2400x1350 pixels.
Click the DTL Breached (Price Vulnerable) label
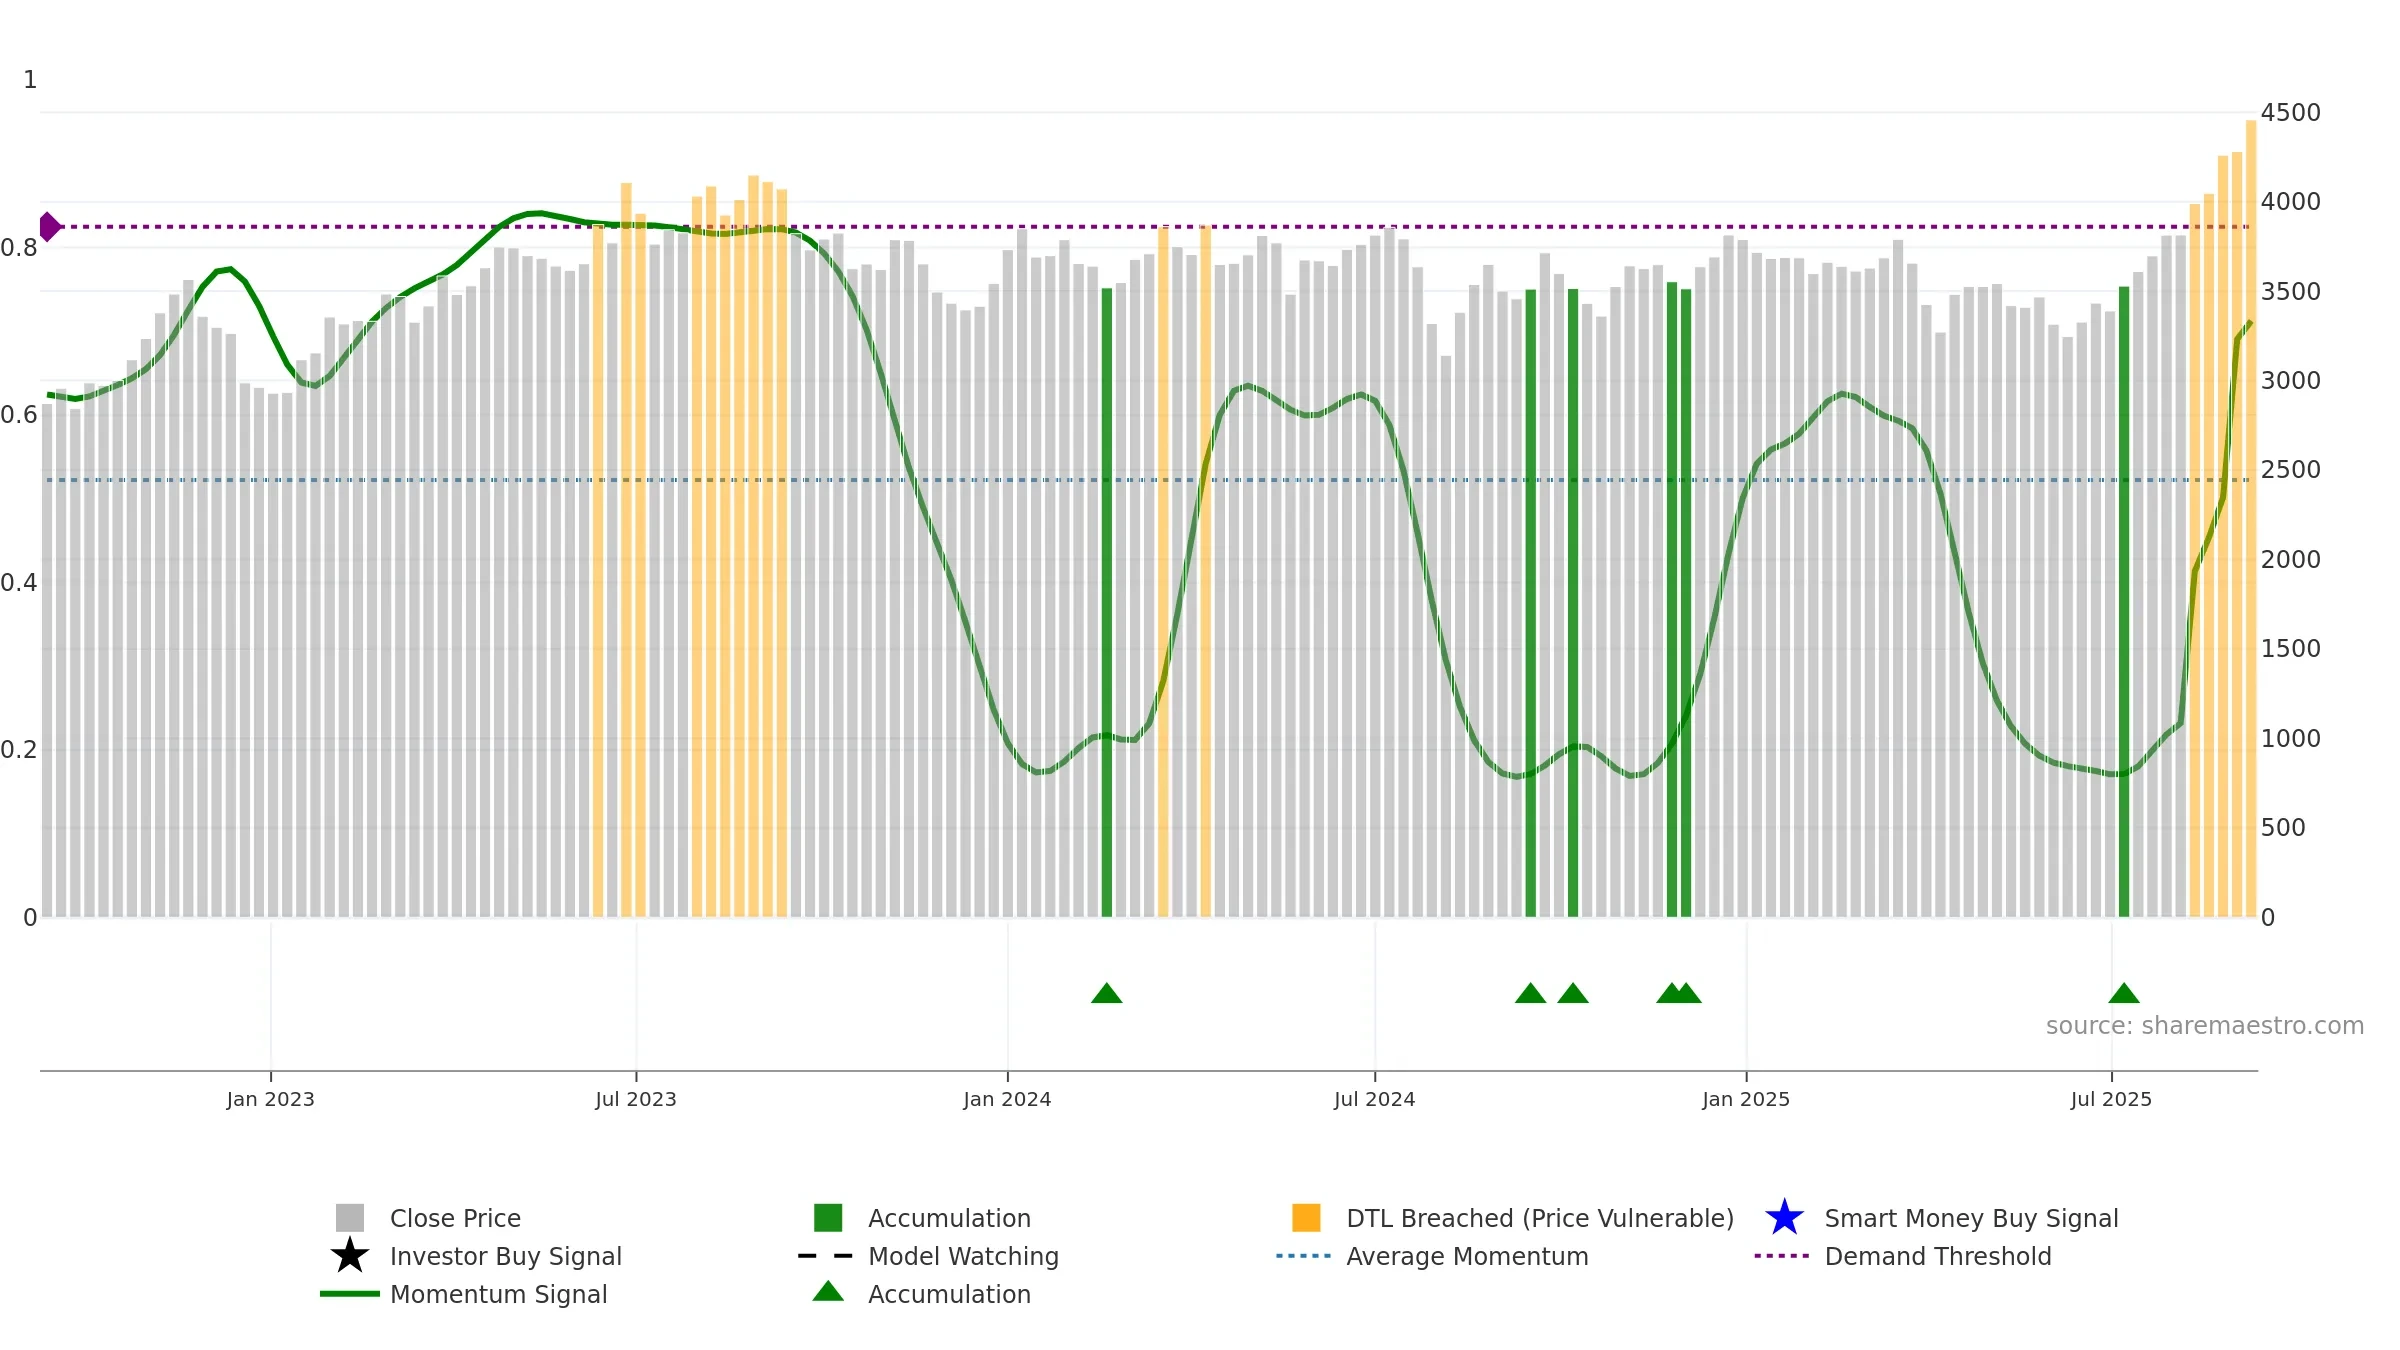pyautogui.click(x=1540, y=1218)
